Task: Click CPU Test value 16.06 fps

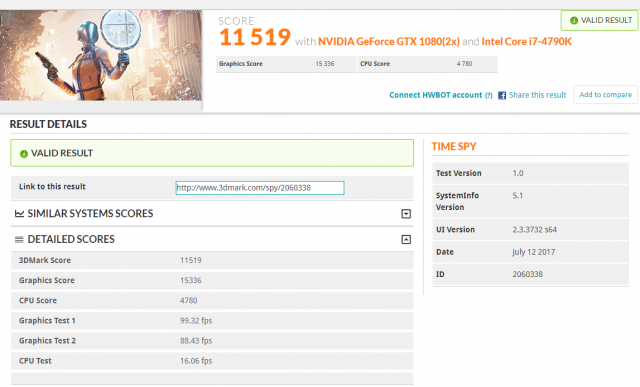Action: (x=196, y=361)
